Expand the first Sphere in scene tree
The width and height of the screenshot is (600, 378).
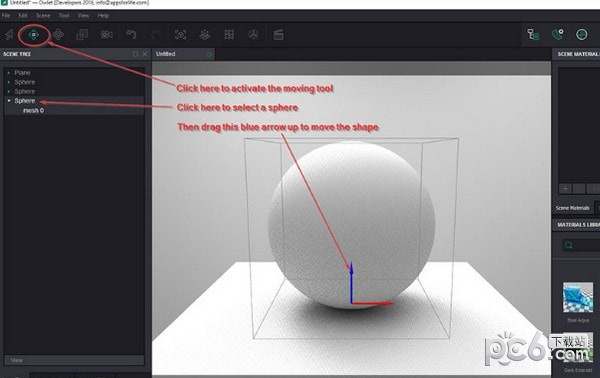tap(9, 82)
